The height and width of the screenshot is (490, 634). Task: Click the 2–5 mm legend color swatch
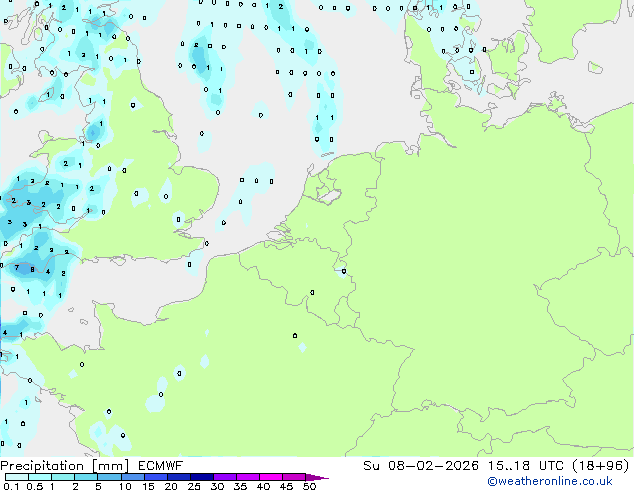(x=86, y=477)
